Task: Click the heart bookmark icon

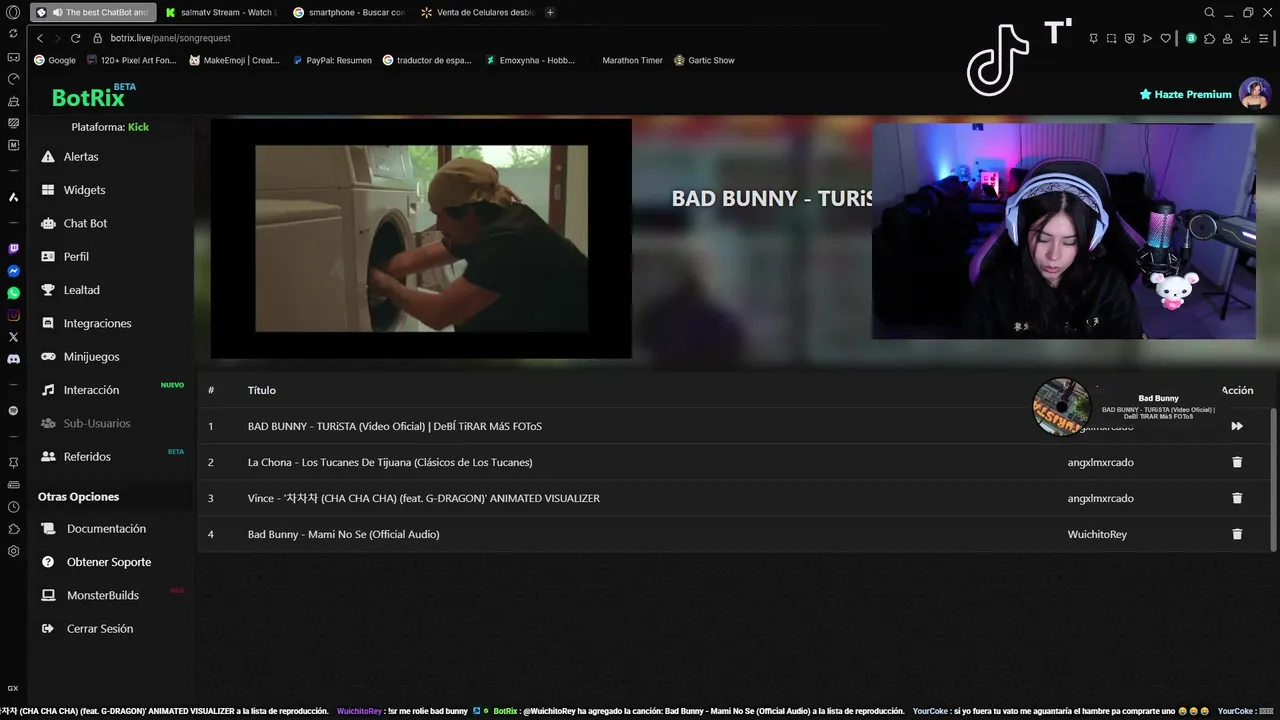Action: point(1165,38)
